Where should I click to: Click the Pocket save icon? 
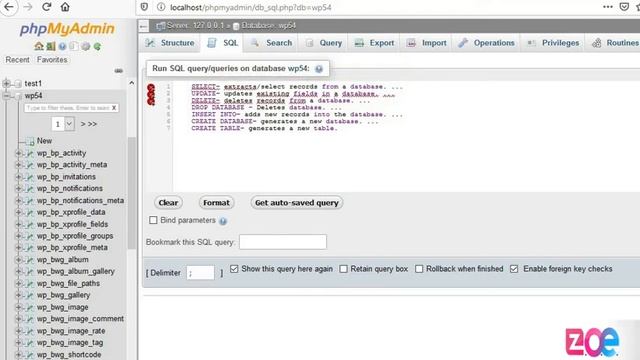click(624, 7)
